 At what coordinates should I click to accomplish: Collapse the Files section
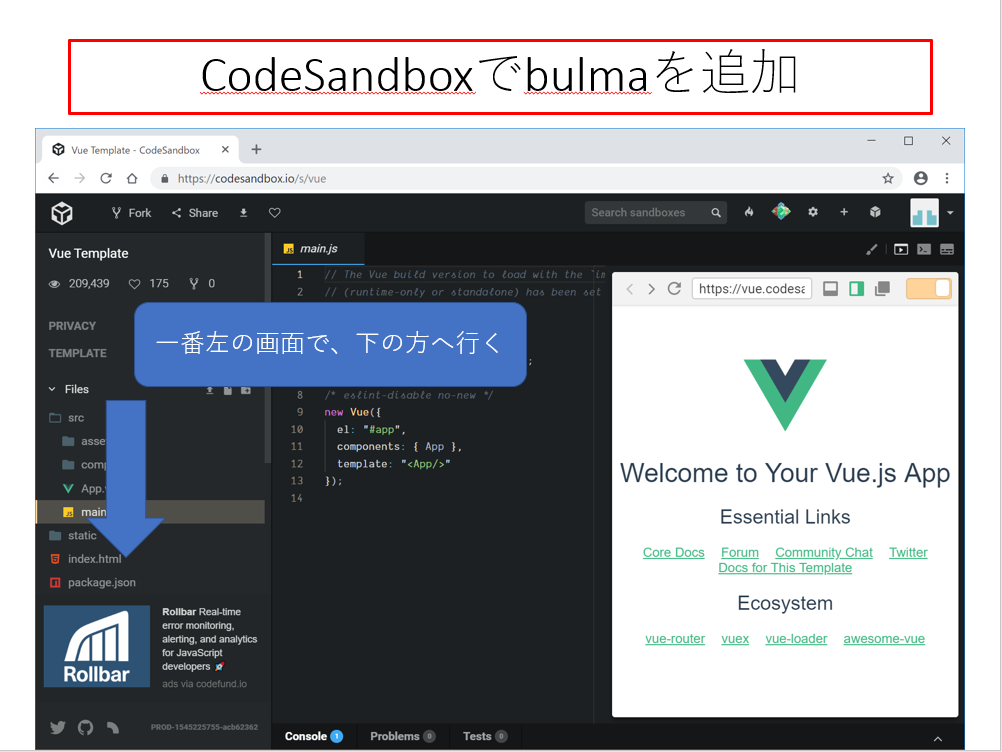point(52,390)
